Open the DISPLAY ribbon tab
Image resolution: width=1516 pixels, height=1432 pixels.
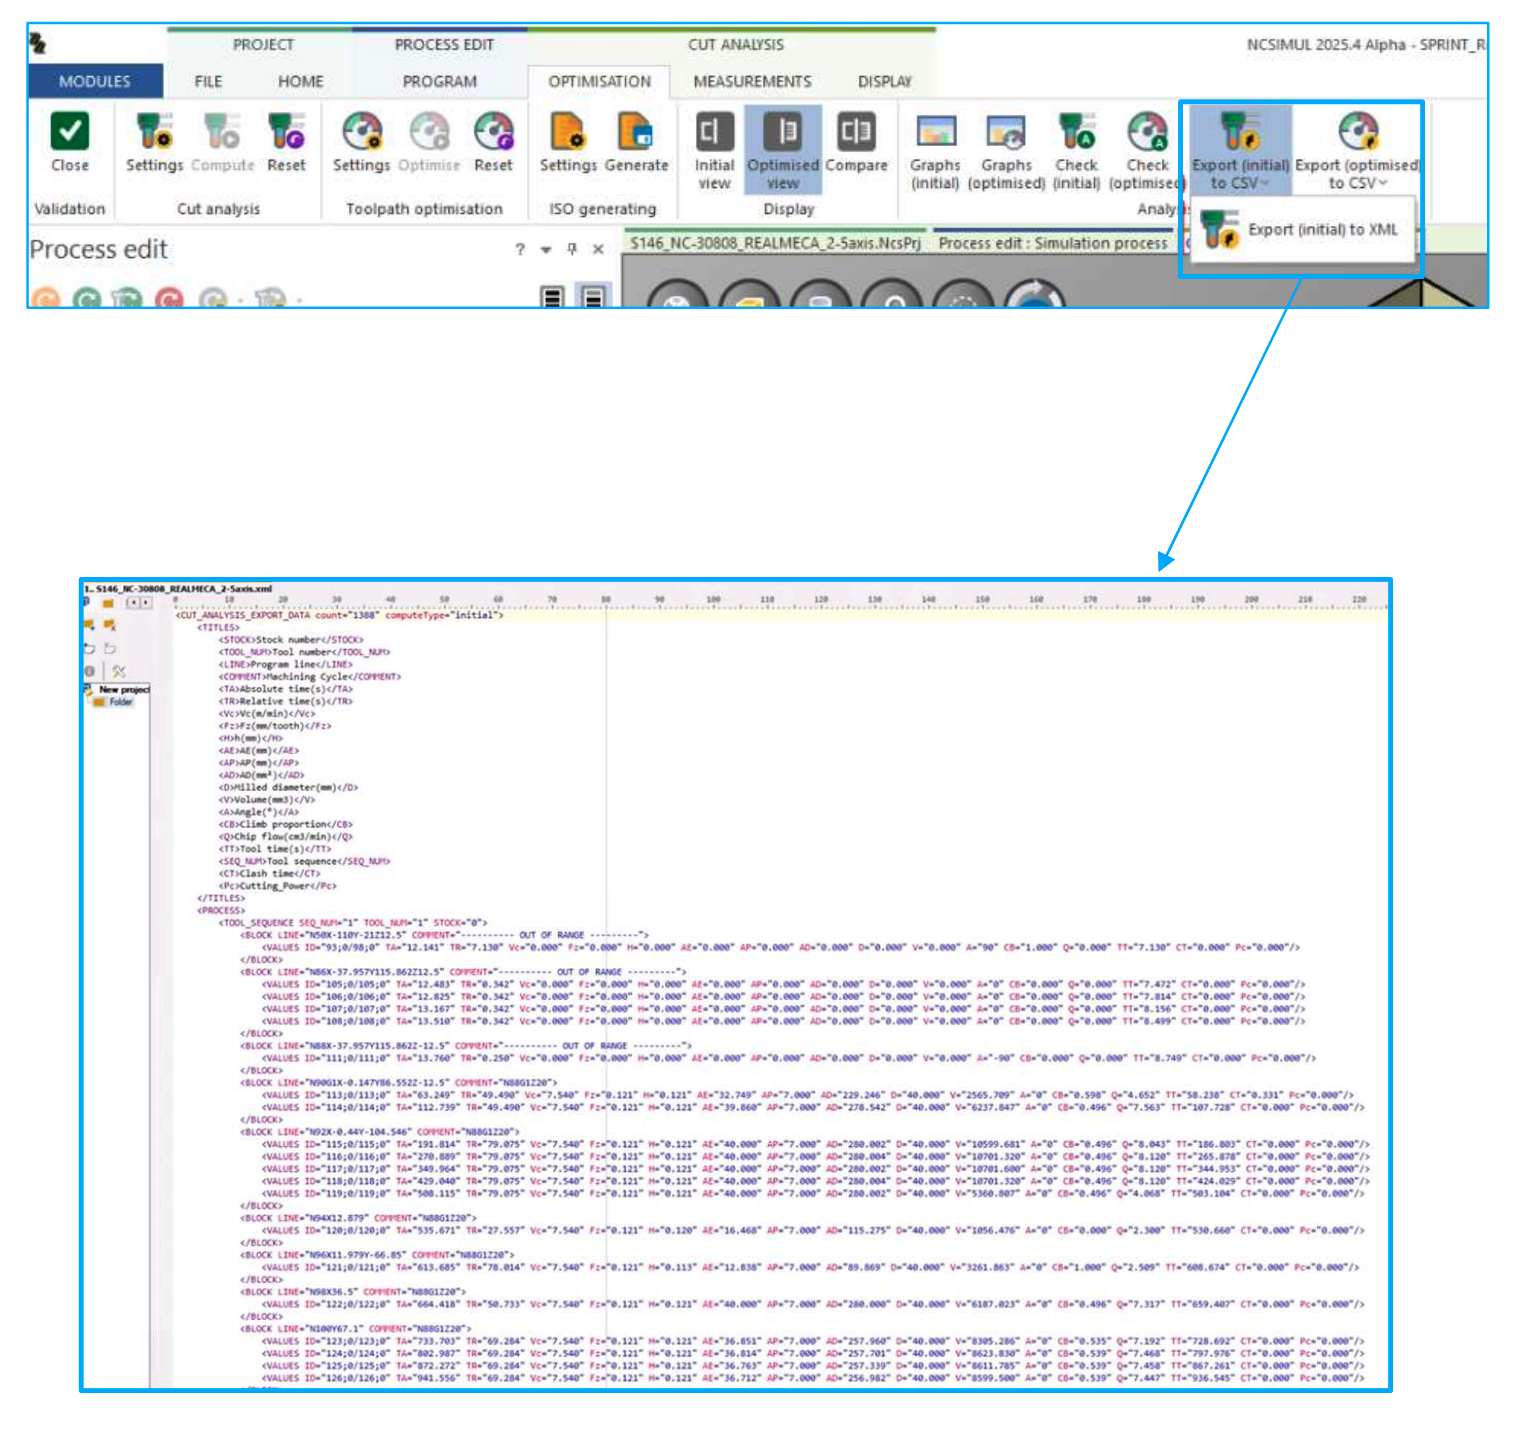click(884, 81)
